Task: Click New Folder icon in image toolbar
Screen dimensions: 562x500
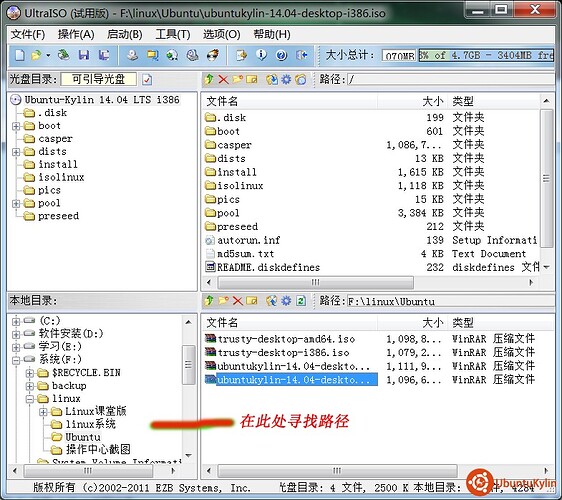Action: (238, 79)
